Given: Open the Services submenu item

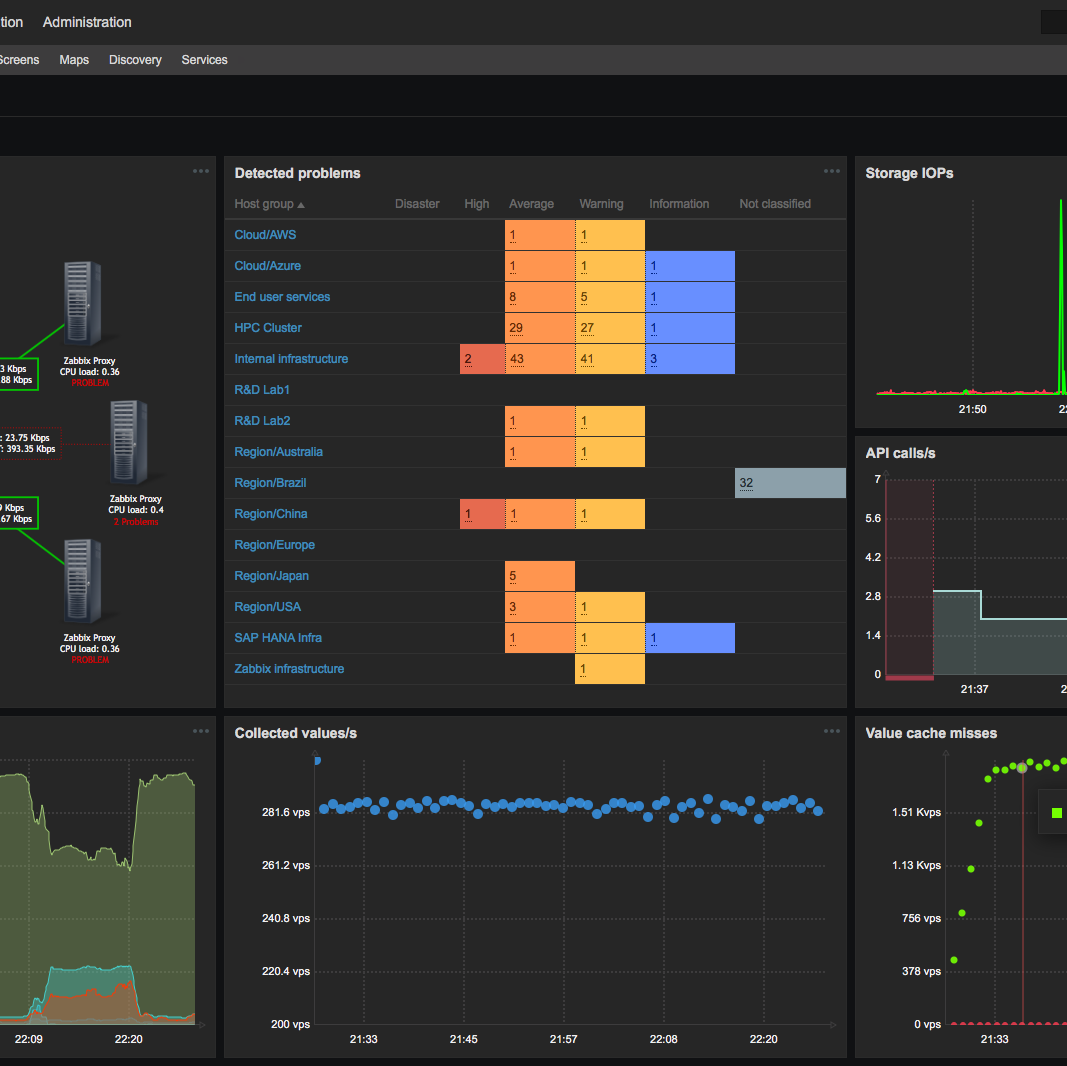Looking at the screenshot, I should (x=204, y=60).
